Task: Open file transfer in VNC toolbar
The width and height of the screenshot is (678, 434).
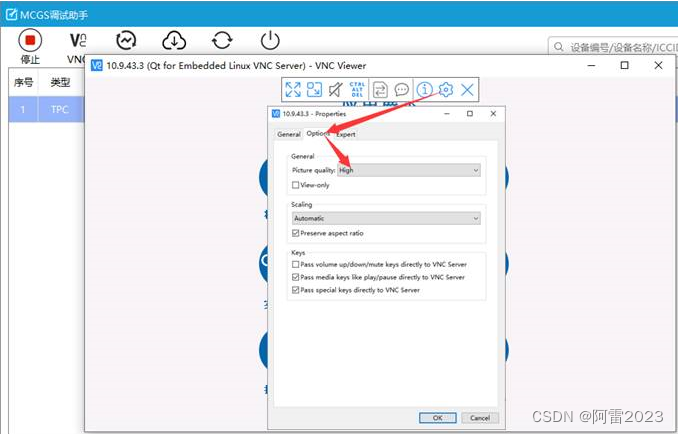Action: click(x=380, y=89)
